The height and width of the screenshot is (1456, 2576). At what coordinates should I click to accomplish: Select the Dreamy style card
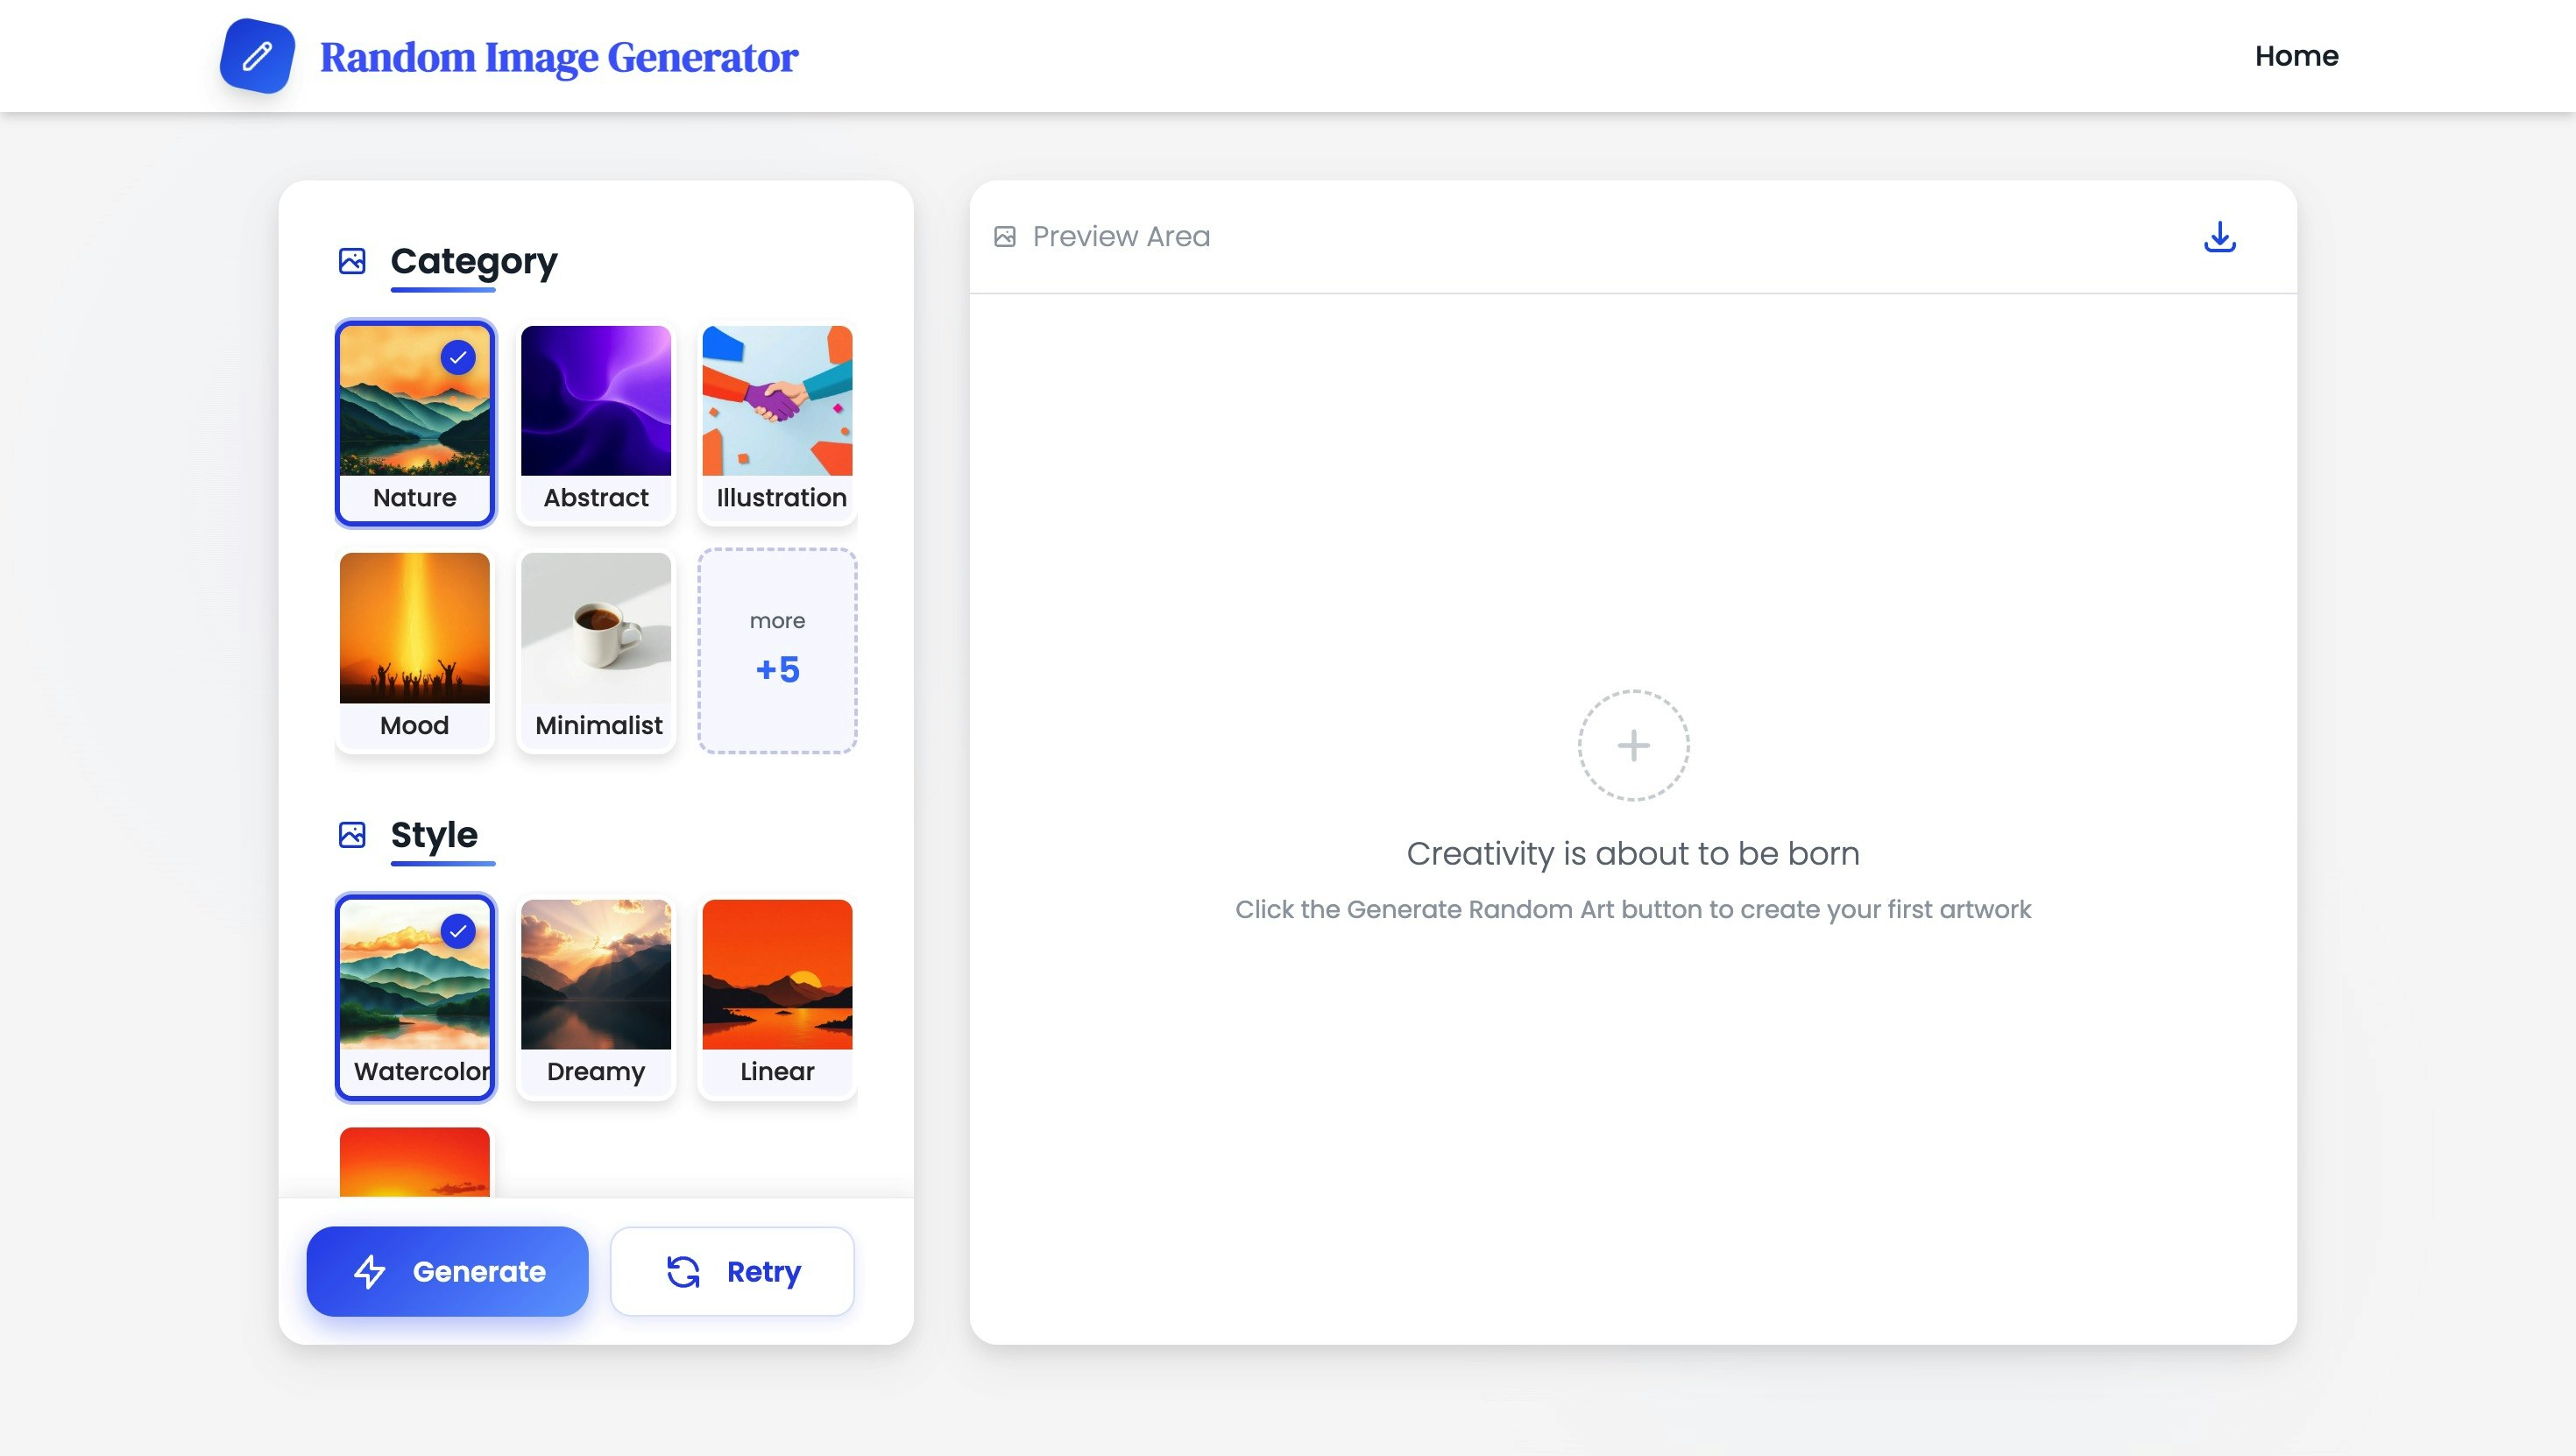(x=596, y=997)
